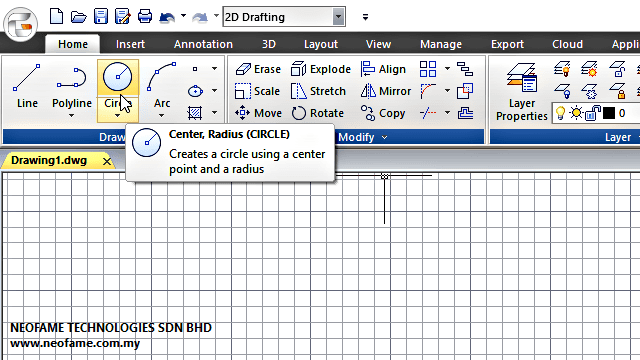
Task: Expand the Hatch tool dropdown arrow
Action: tap(214, 112)
